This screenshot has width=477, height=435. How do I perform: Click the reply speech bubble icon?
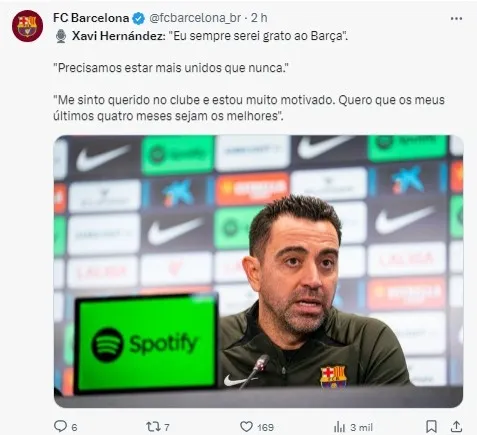tap(61, 426)
